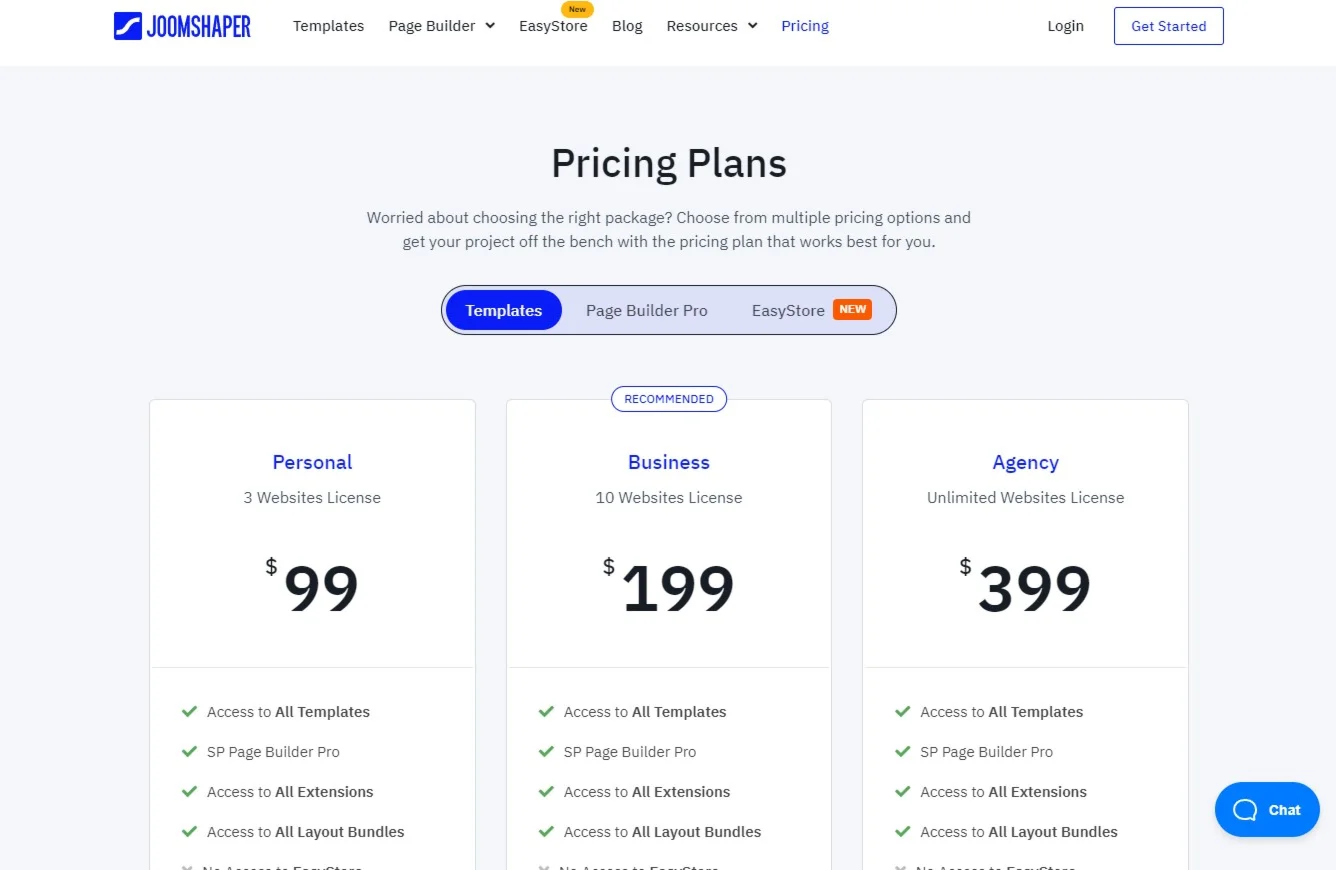This screenshot has height=870, width=1336.
Task: Open the Templates nav menu item
Action: point(328,26)
